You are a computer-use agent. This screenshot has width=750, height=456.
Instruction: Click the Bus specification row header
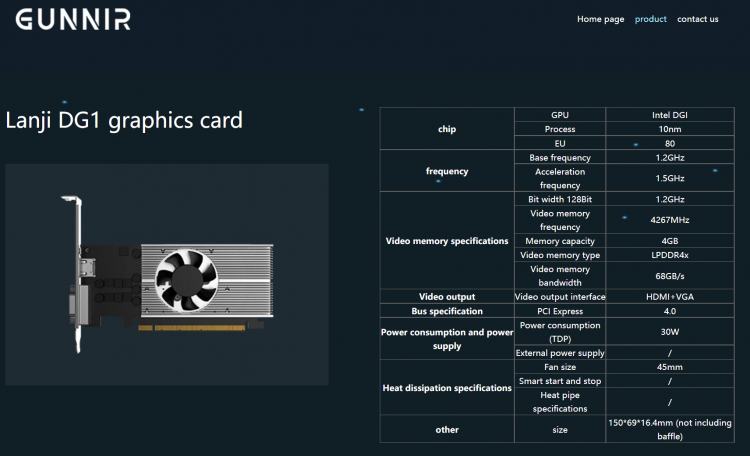point(447,311)
